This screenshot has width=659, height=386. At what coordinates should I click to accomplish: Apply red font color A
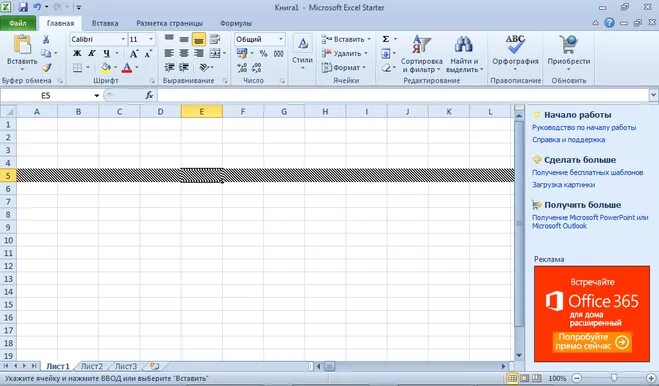pos(127,67)
